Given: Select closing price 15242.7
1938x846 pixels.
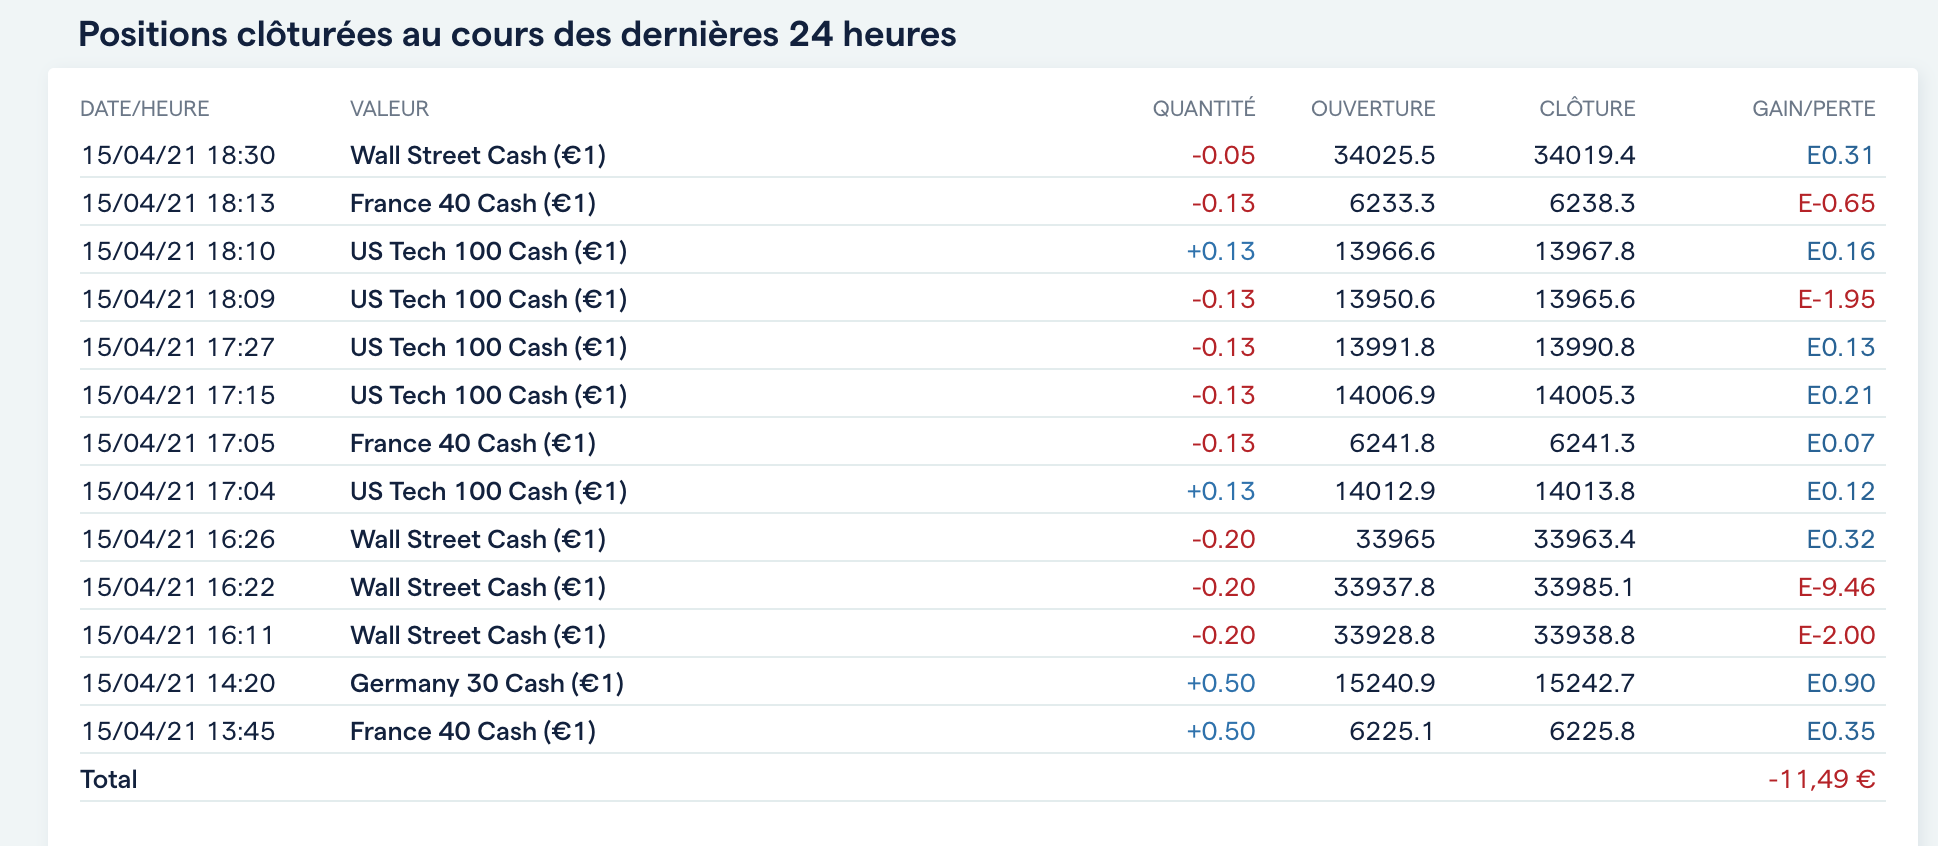Looking at the screenshot, I should tap(1584, 684).
